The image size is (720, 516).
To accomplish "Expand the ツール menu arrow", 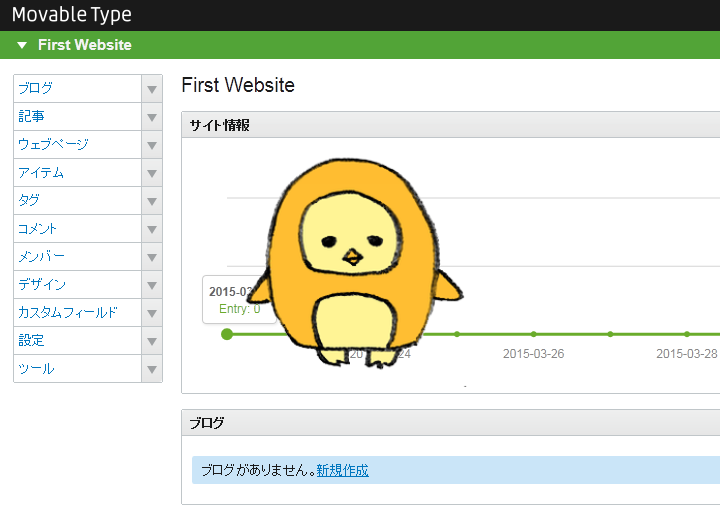I will pyautogui.click(x=152, y=369).
